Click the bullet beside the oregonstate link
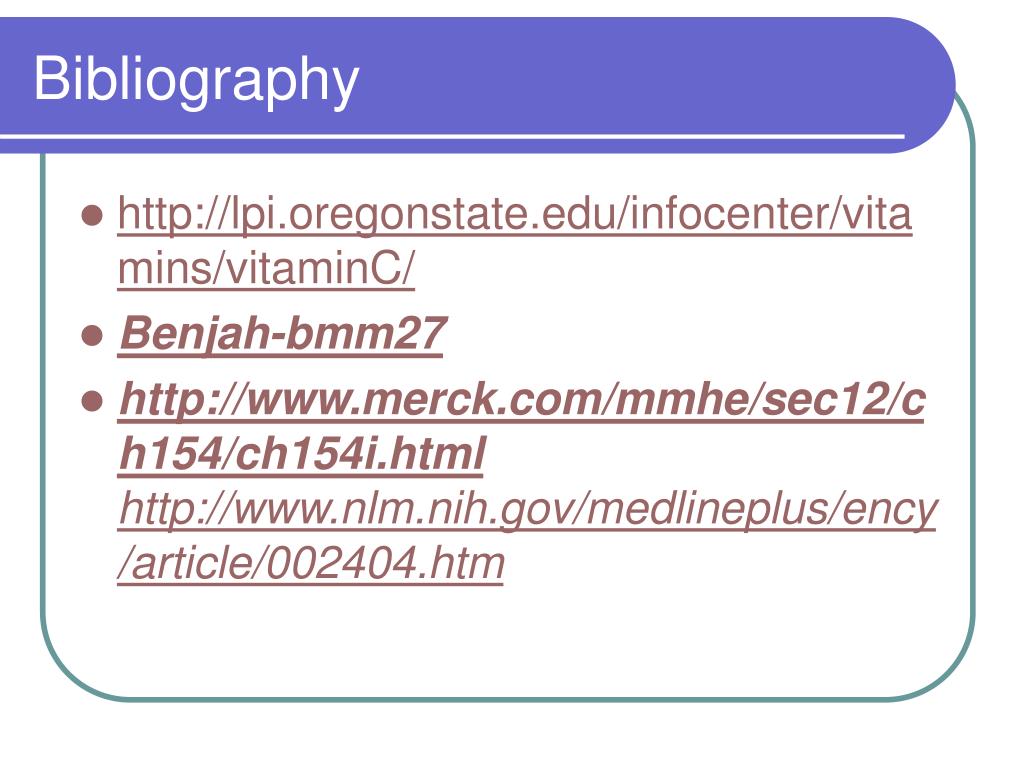The width and height of the screenshot is (1024, 768). coord(92,215)
